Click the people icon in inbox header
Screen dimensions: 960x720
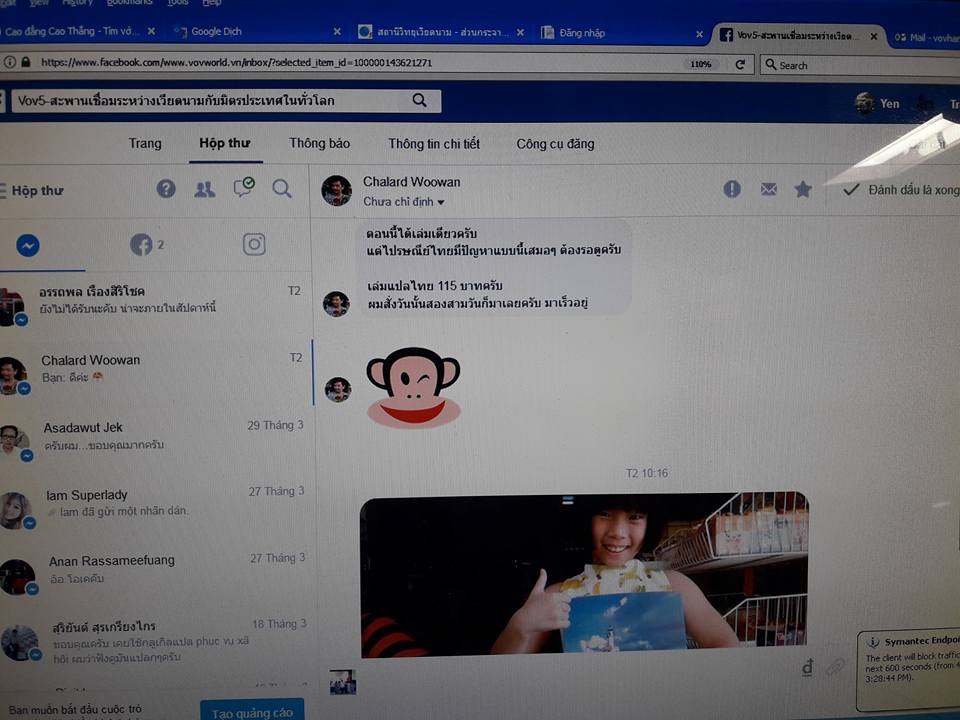coord(204,189)
